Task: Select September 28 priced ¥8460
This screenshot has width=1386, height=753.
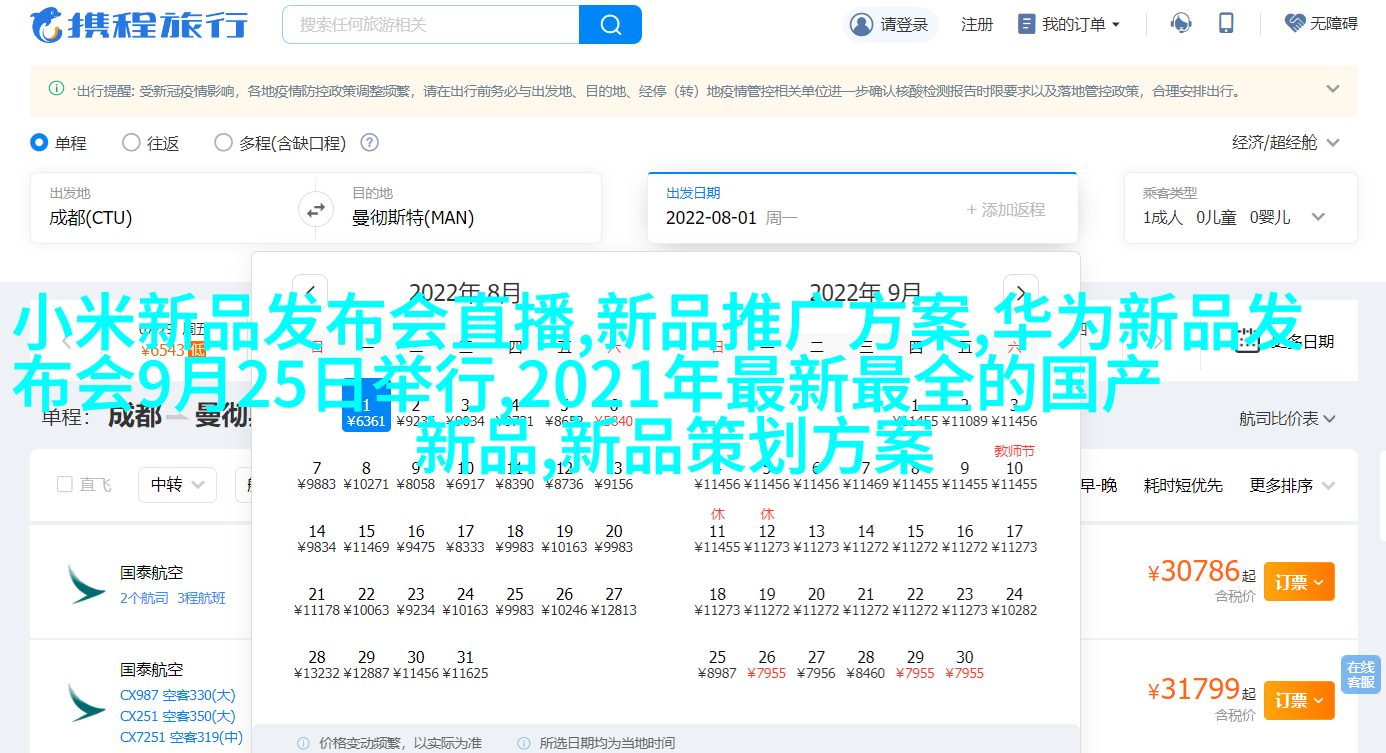Action: [866, 665]
